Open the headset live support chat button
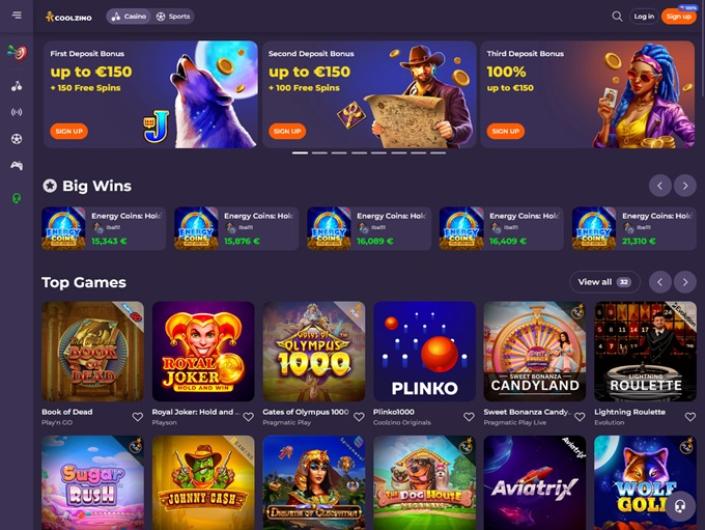 (680, 506)
